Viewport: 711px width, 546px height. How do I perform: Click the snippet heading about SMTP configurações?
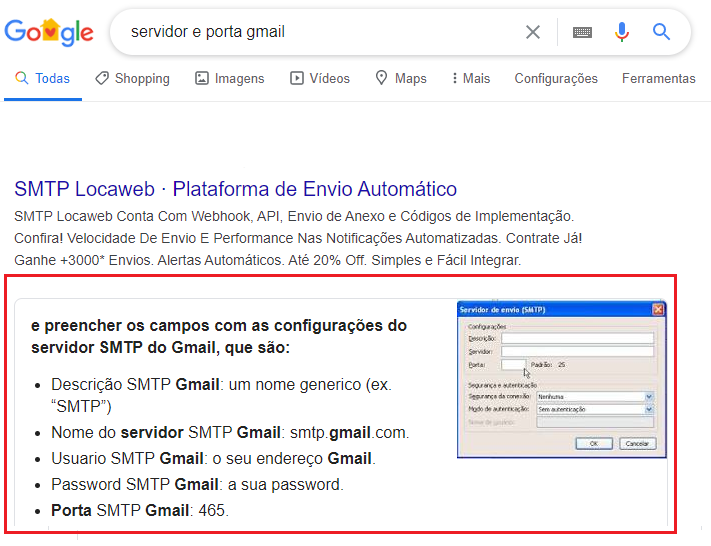[x=219, y=336]
